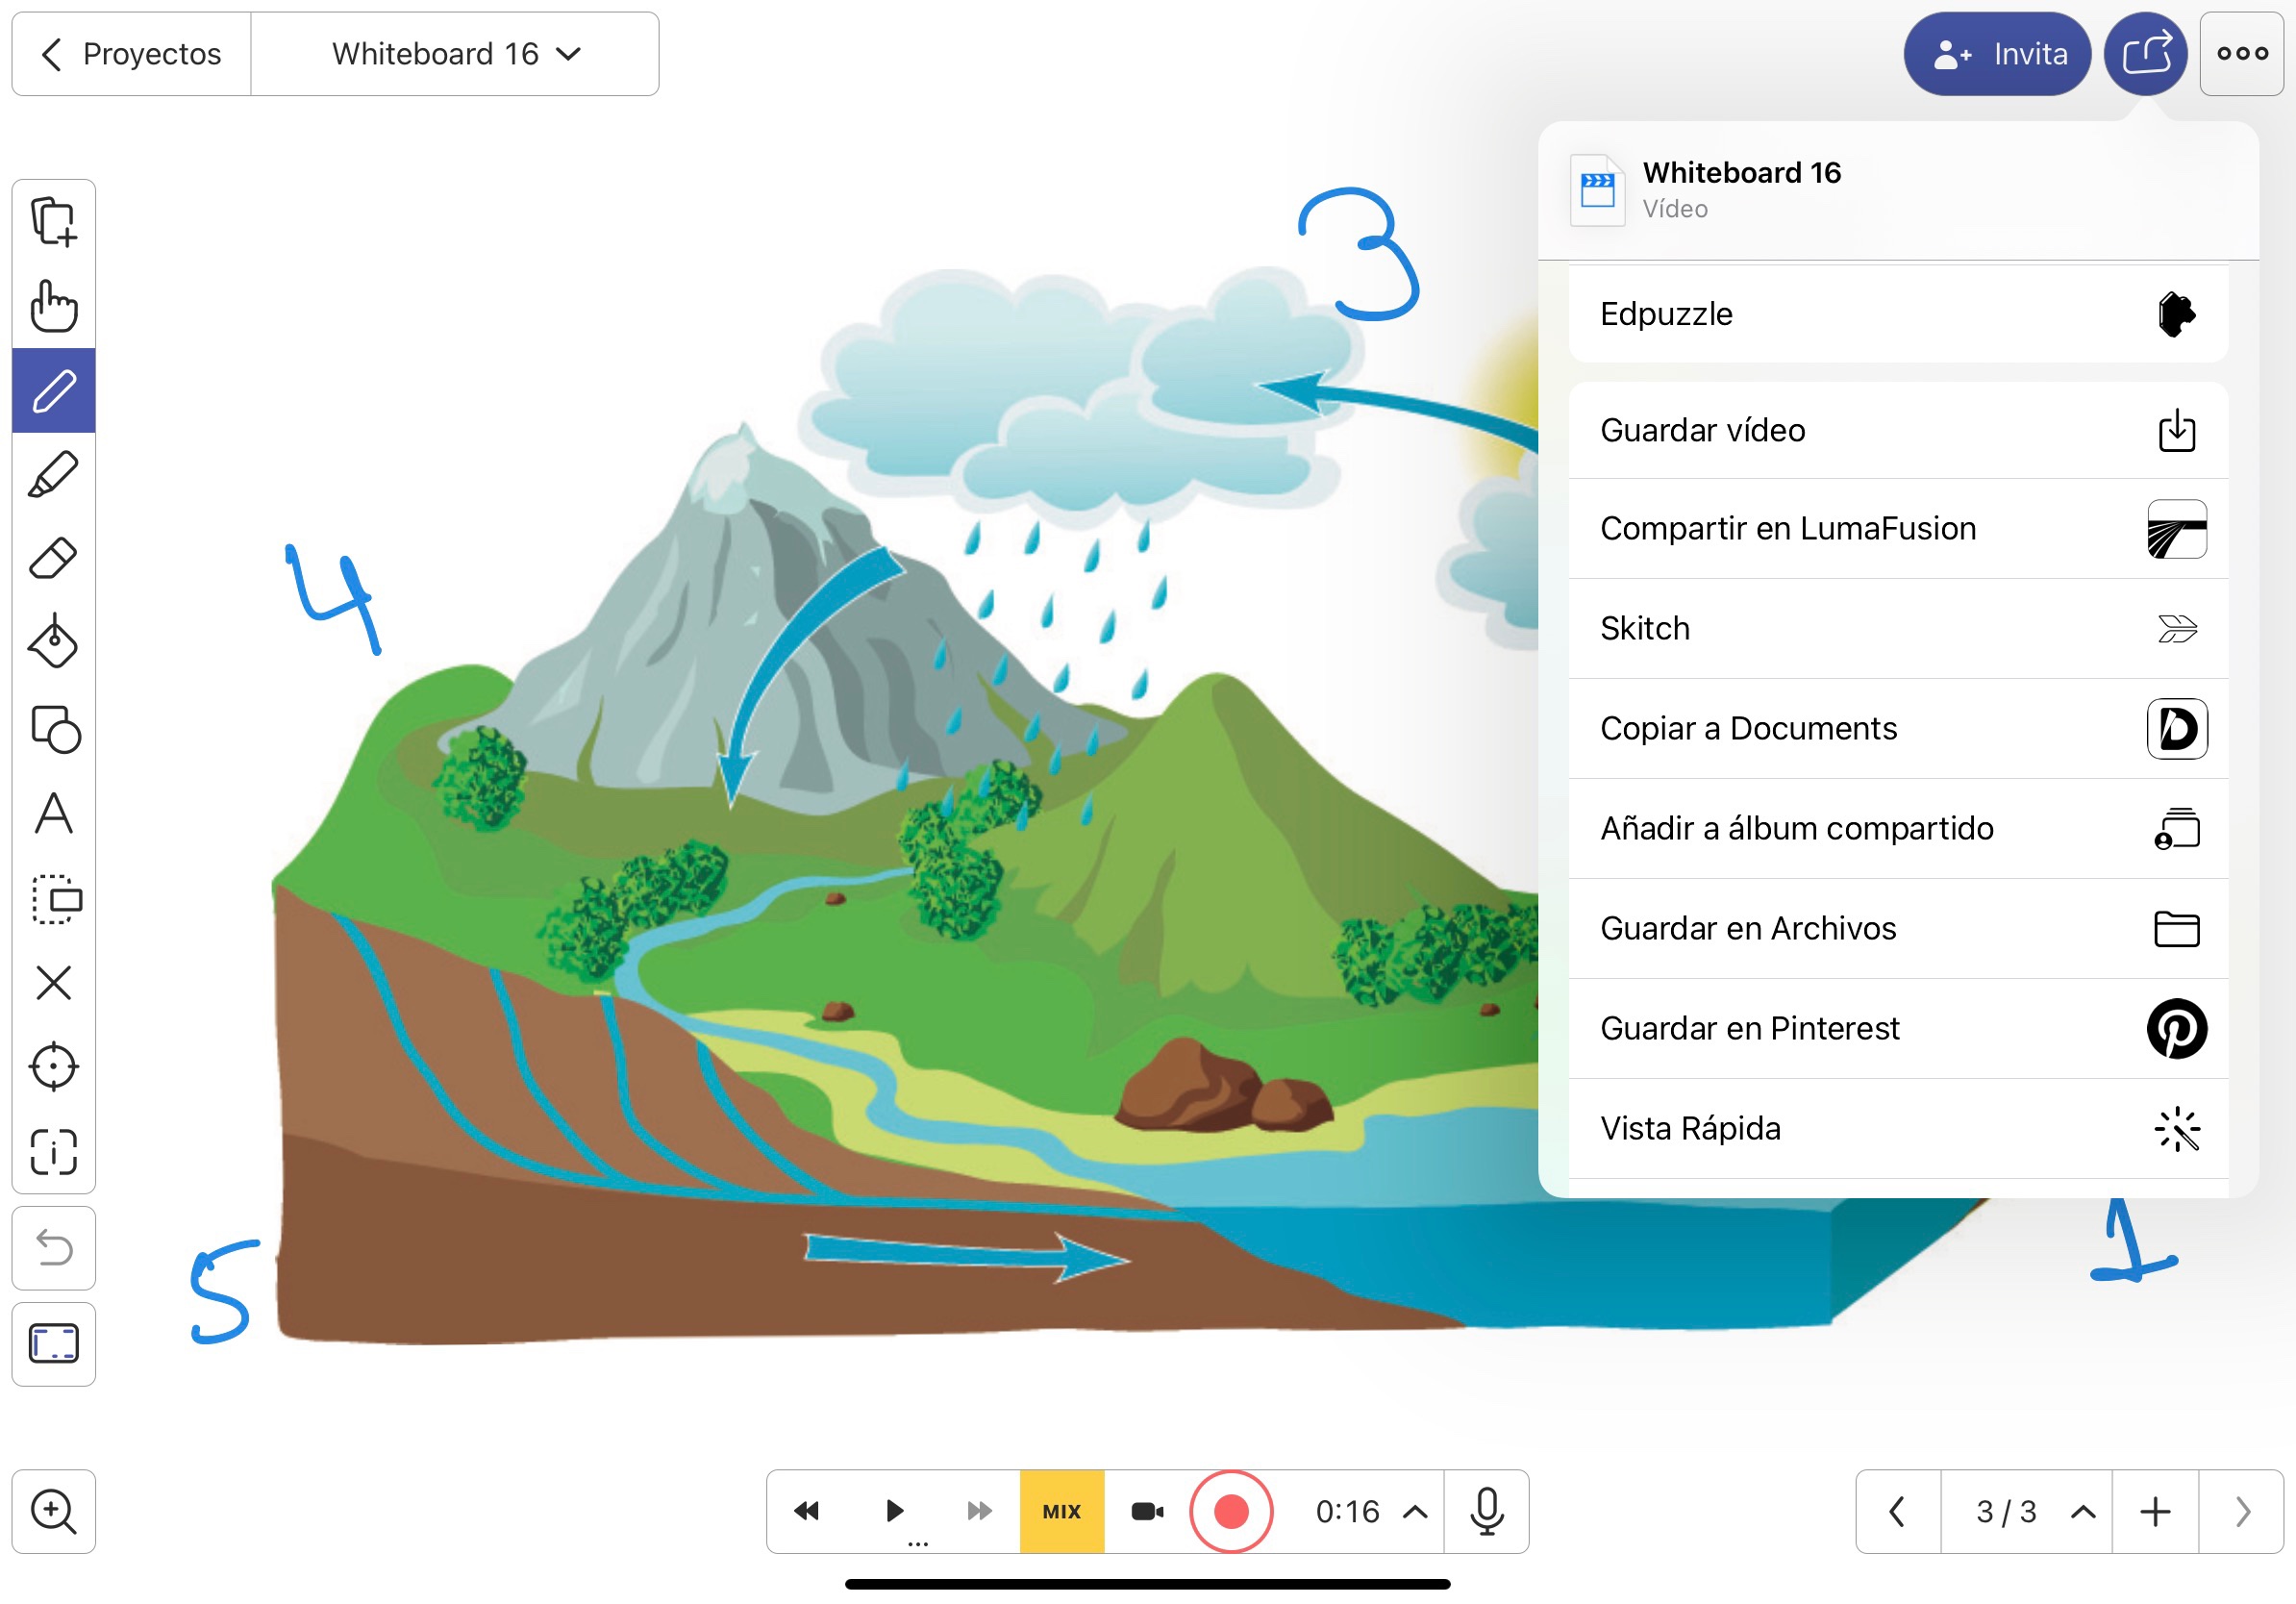Activate the laser pointer tool
Image resolution: width=2296 pixels, height=1604 pixels.
pyautogui.click(x=54, y=1067)
